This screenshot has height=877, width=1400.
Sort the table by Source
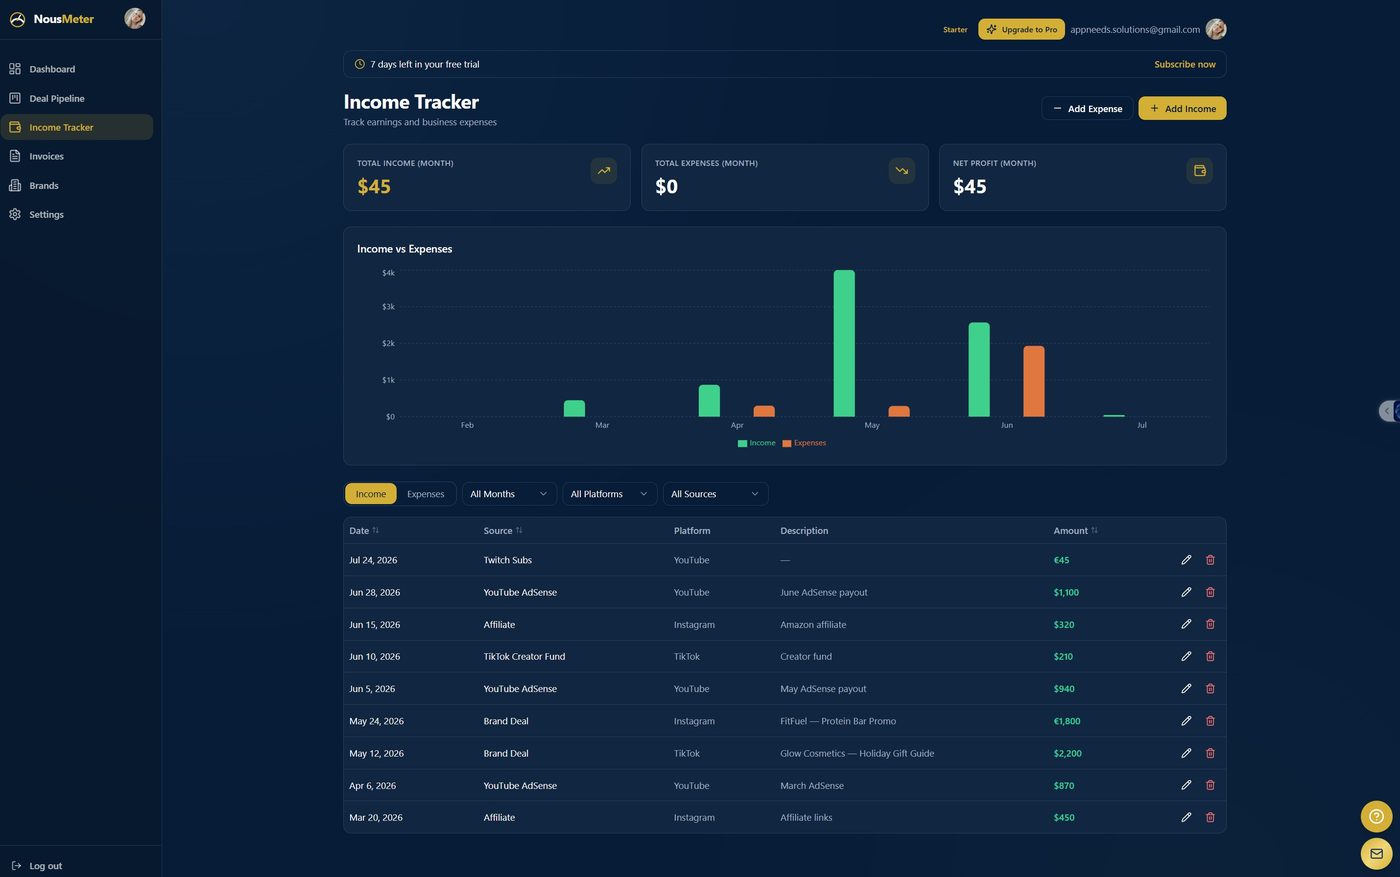tap(503, 531)
